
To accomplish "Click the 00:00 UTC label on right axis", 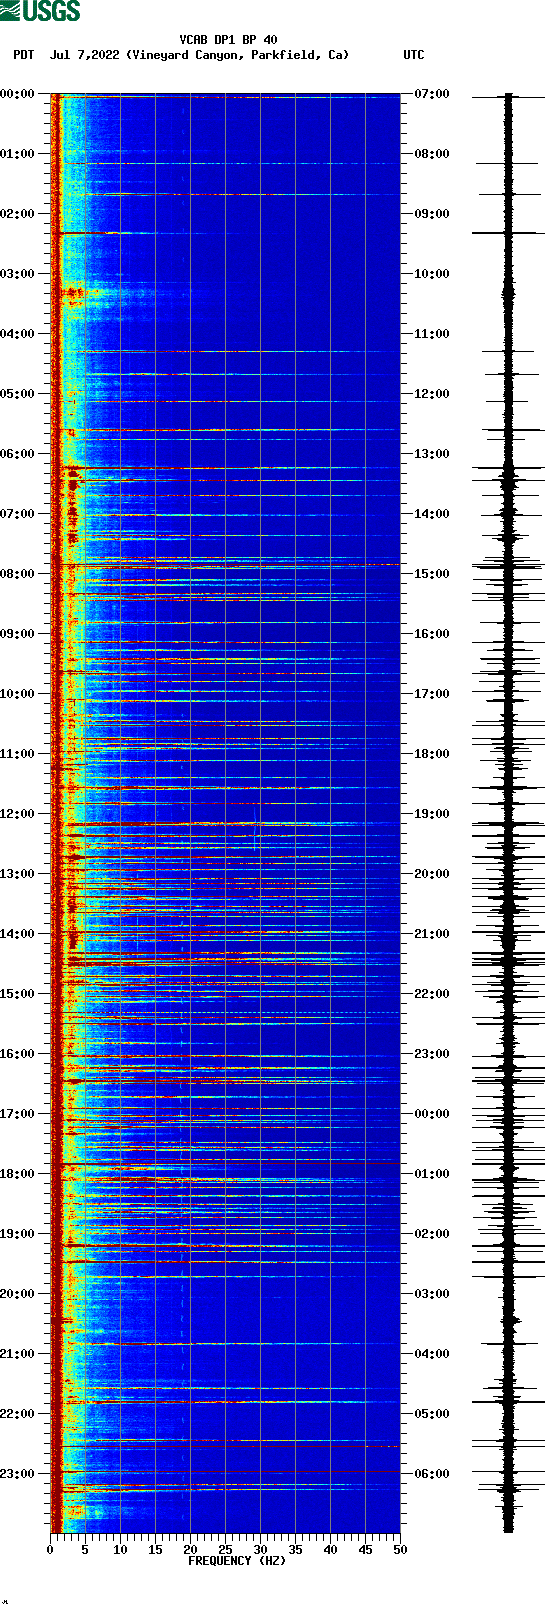I will click(x=432, y=1114).
